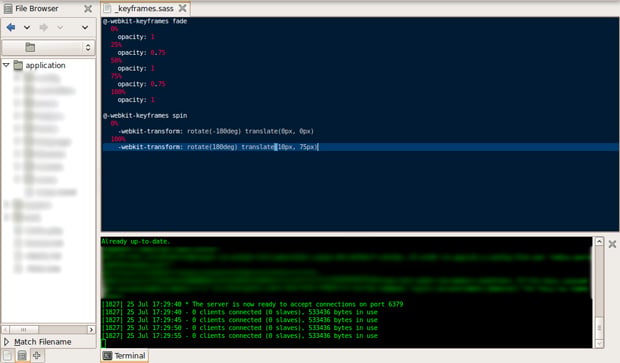Click the highlighted 'rotate(180deg) translate' line
This screenshot has height=363, width=620.
pyautogui.click(x=360, y=147)
